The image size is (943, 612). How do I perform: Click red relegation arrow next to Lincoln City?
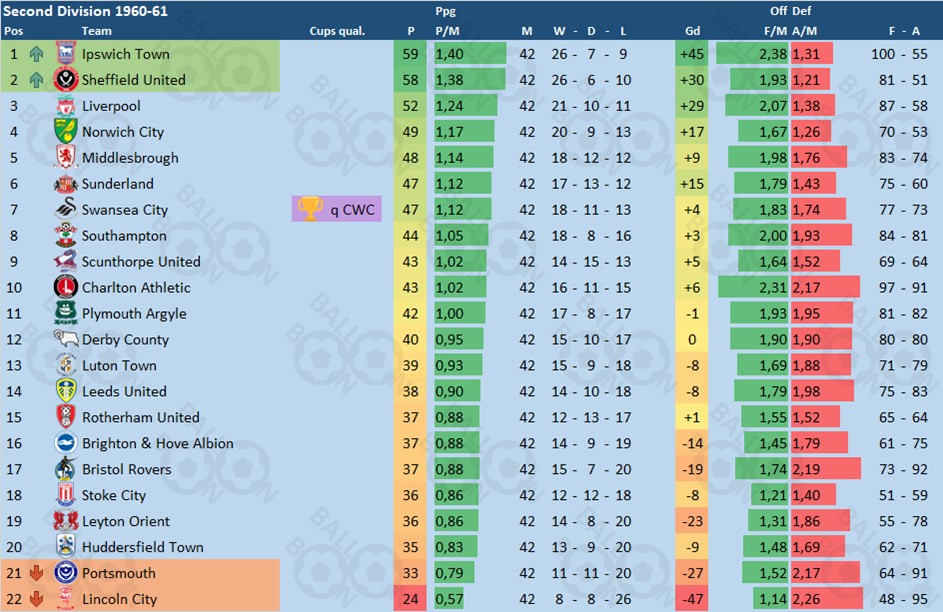[x=37, y=599]
